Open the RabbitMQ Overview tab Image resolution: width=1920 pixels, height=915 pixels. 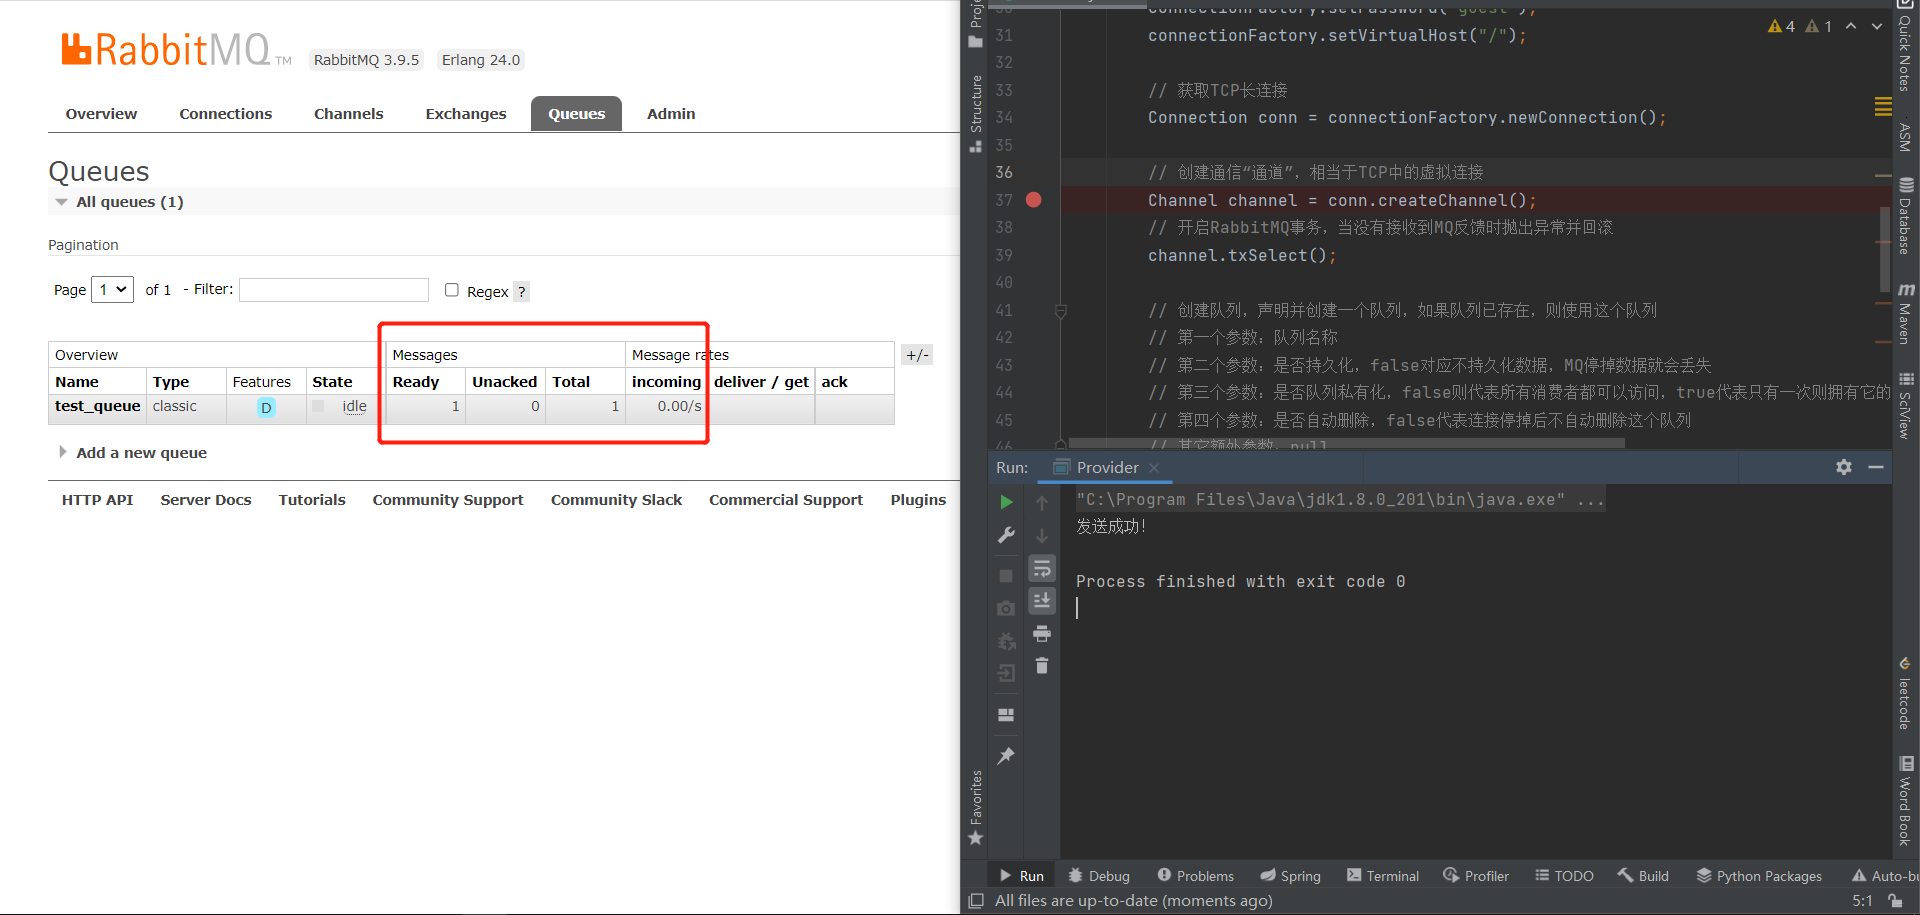pyautogui.click(x=101, y=114)
